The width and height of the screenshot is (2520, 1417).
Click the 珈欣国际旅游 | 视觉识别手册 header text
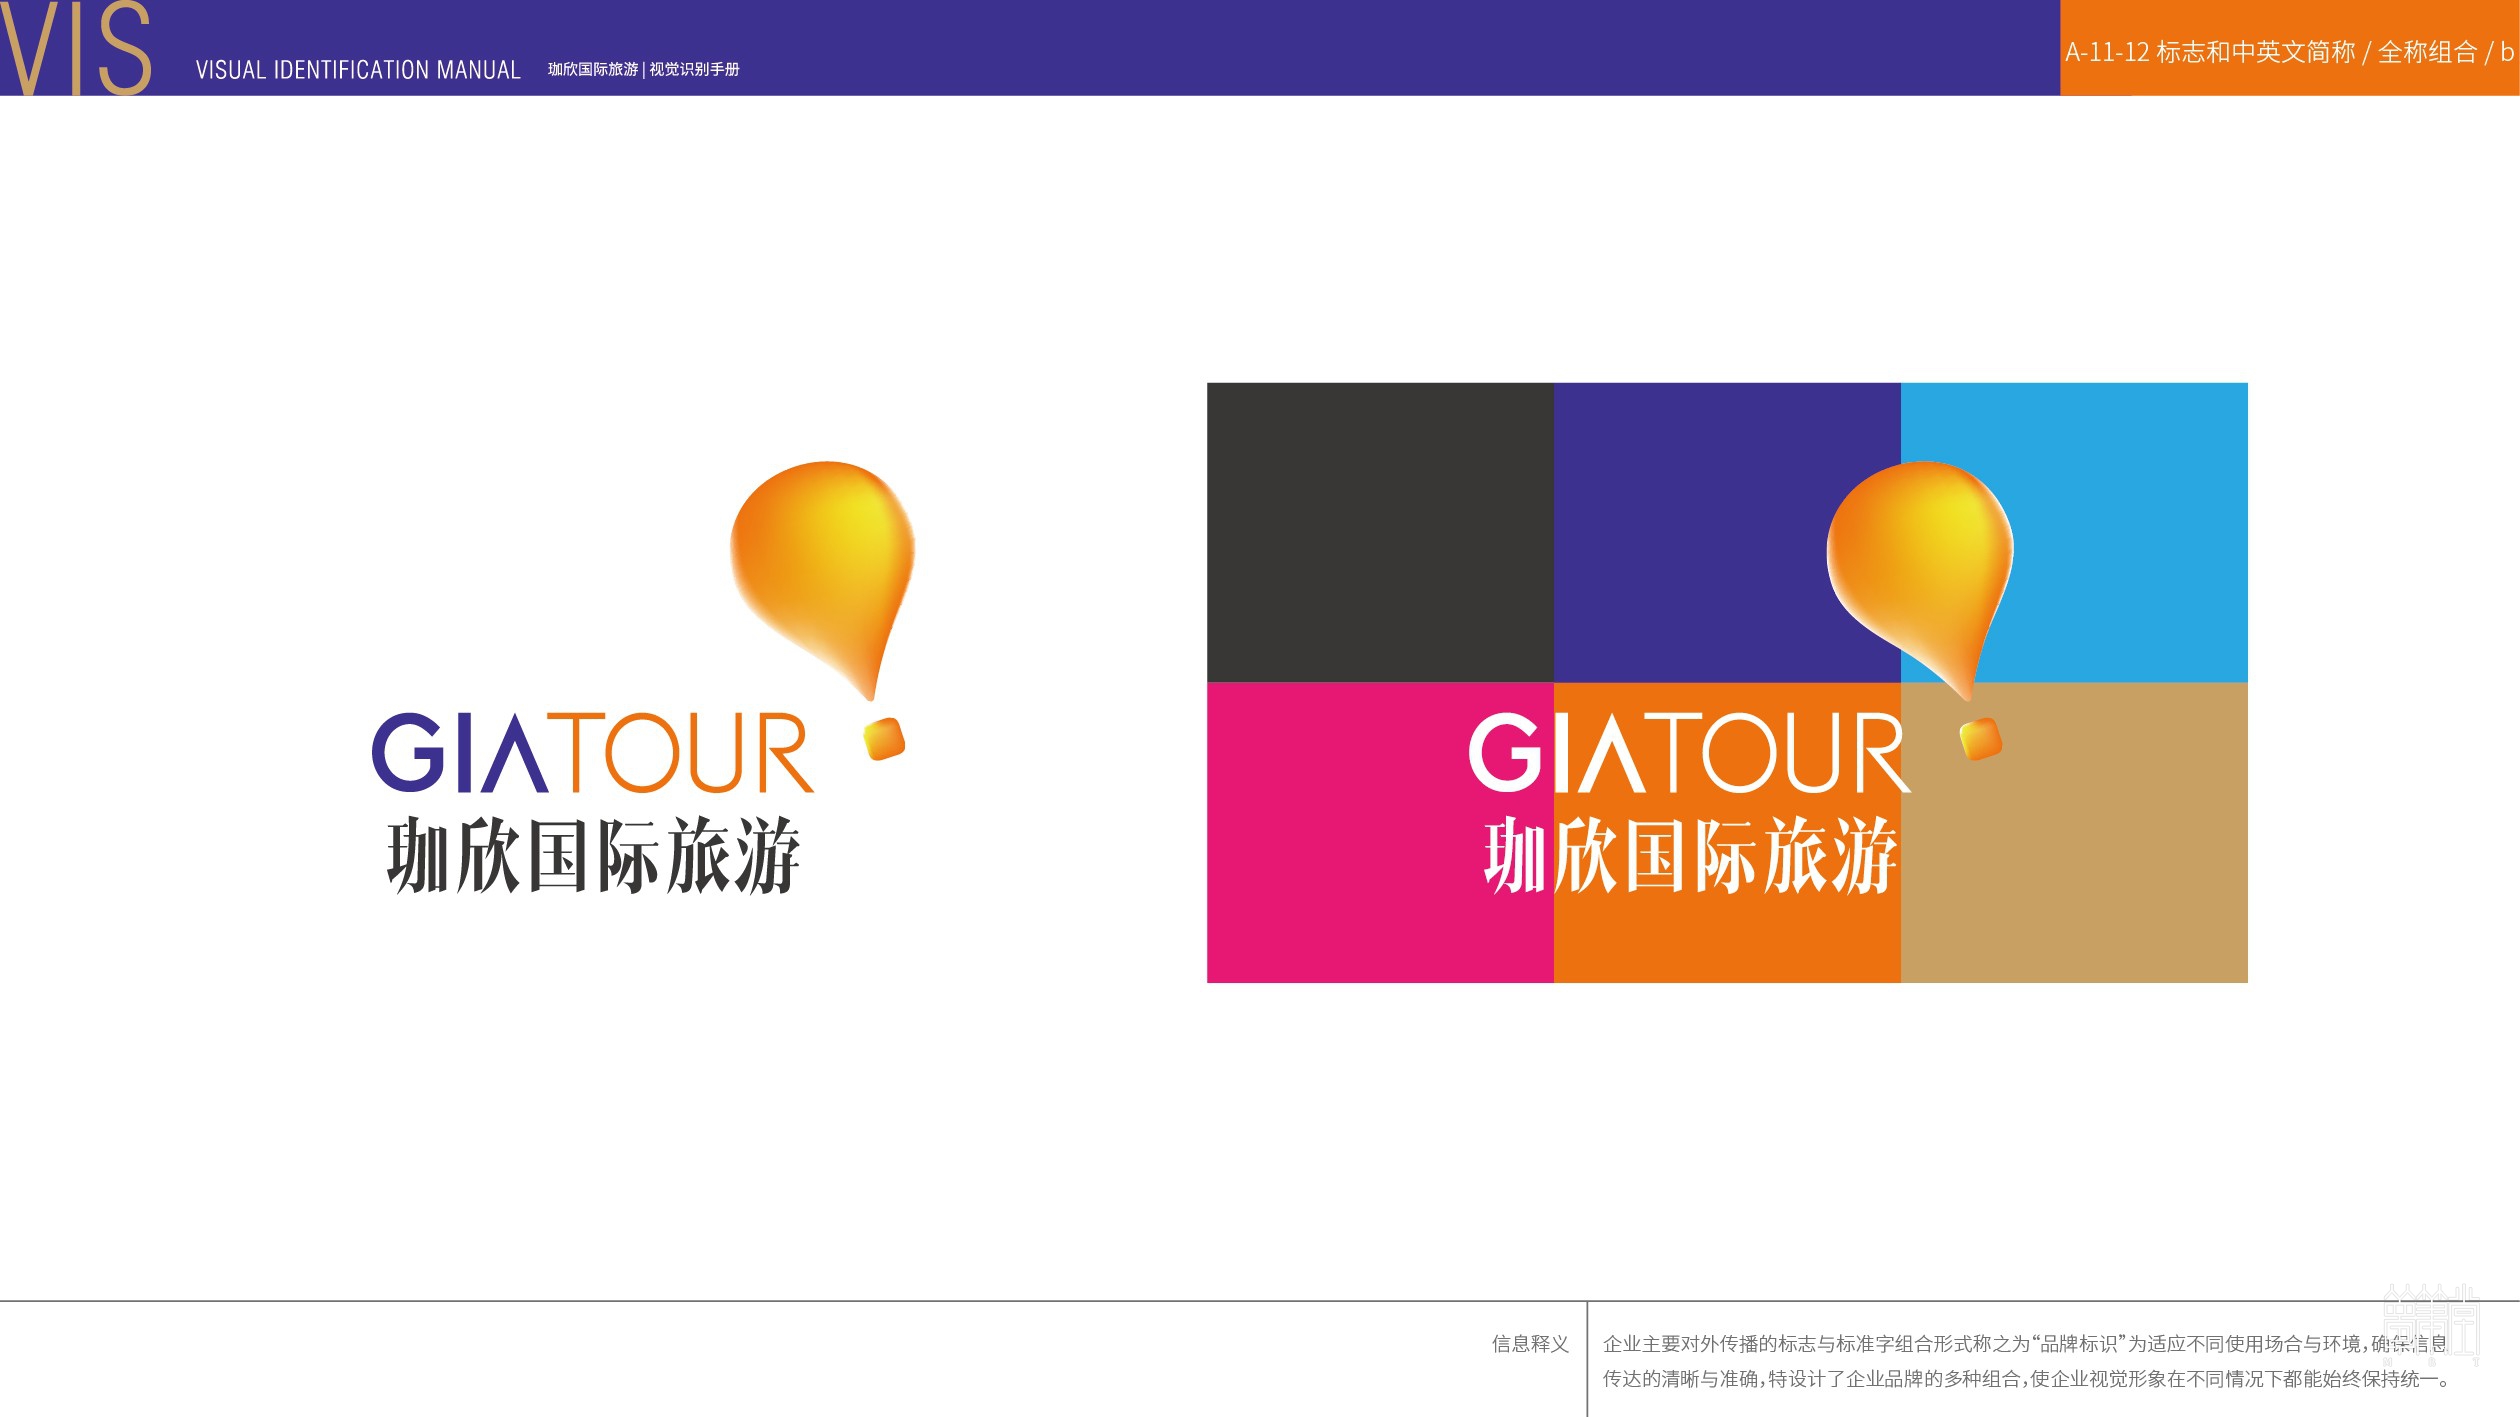point(644,69)
